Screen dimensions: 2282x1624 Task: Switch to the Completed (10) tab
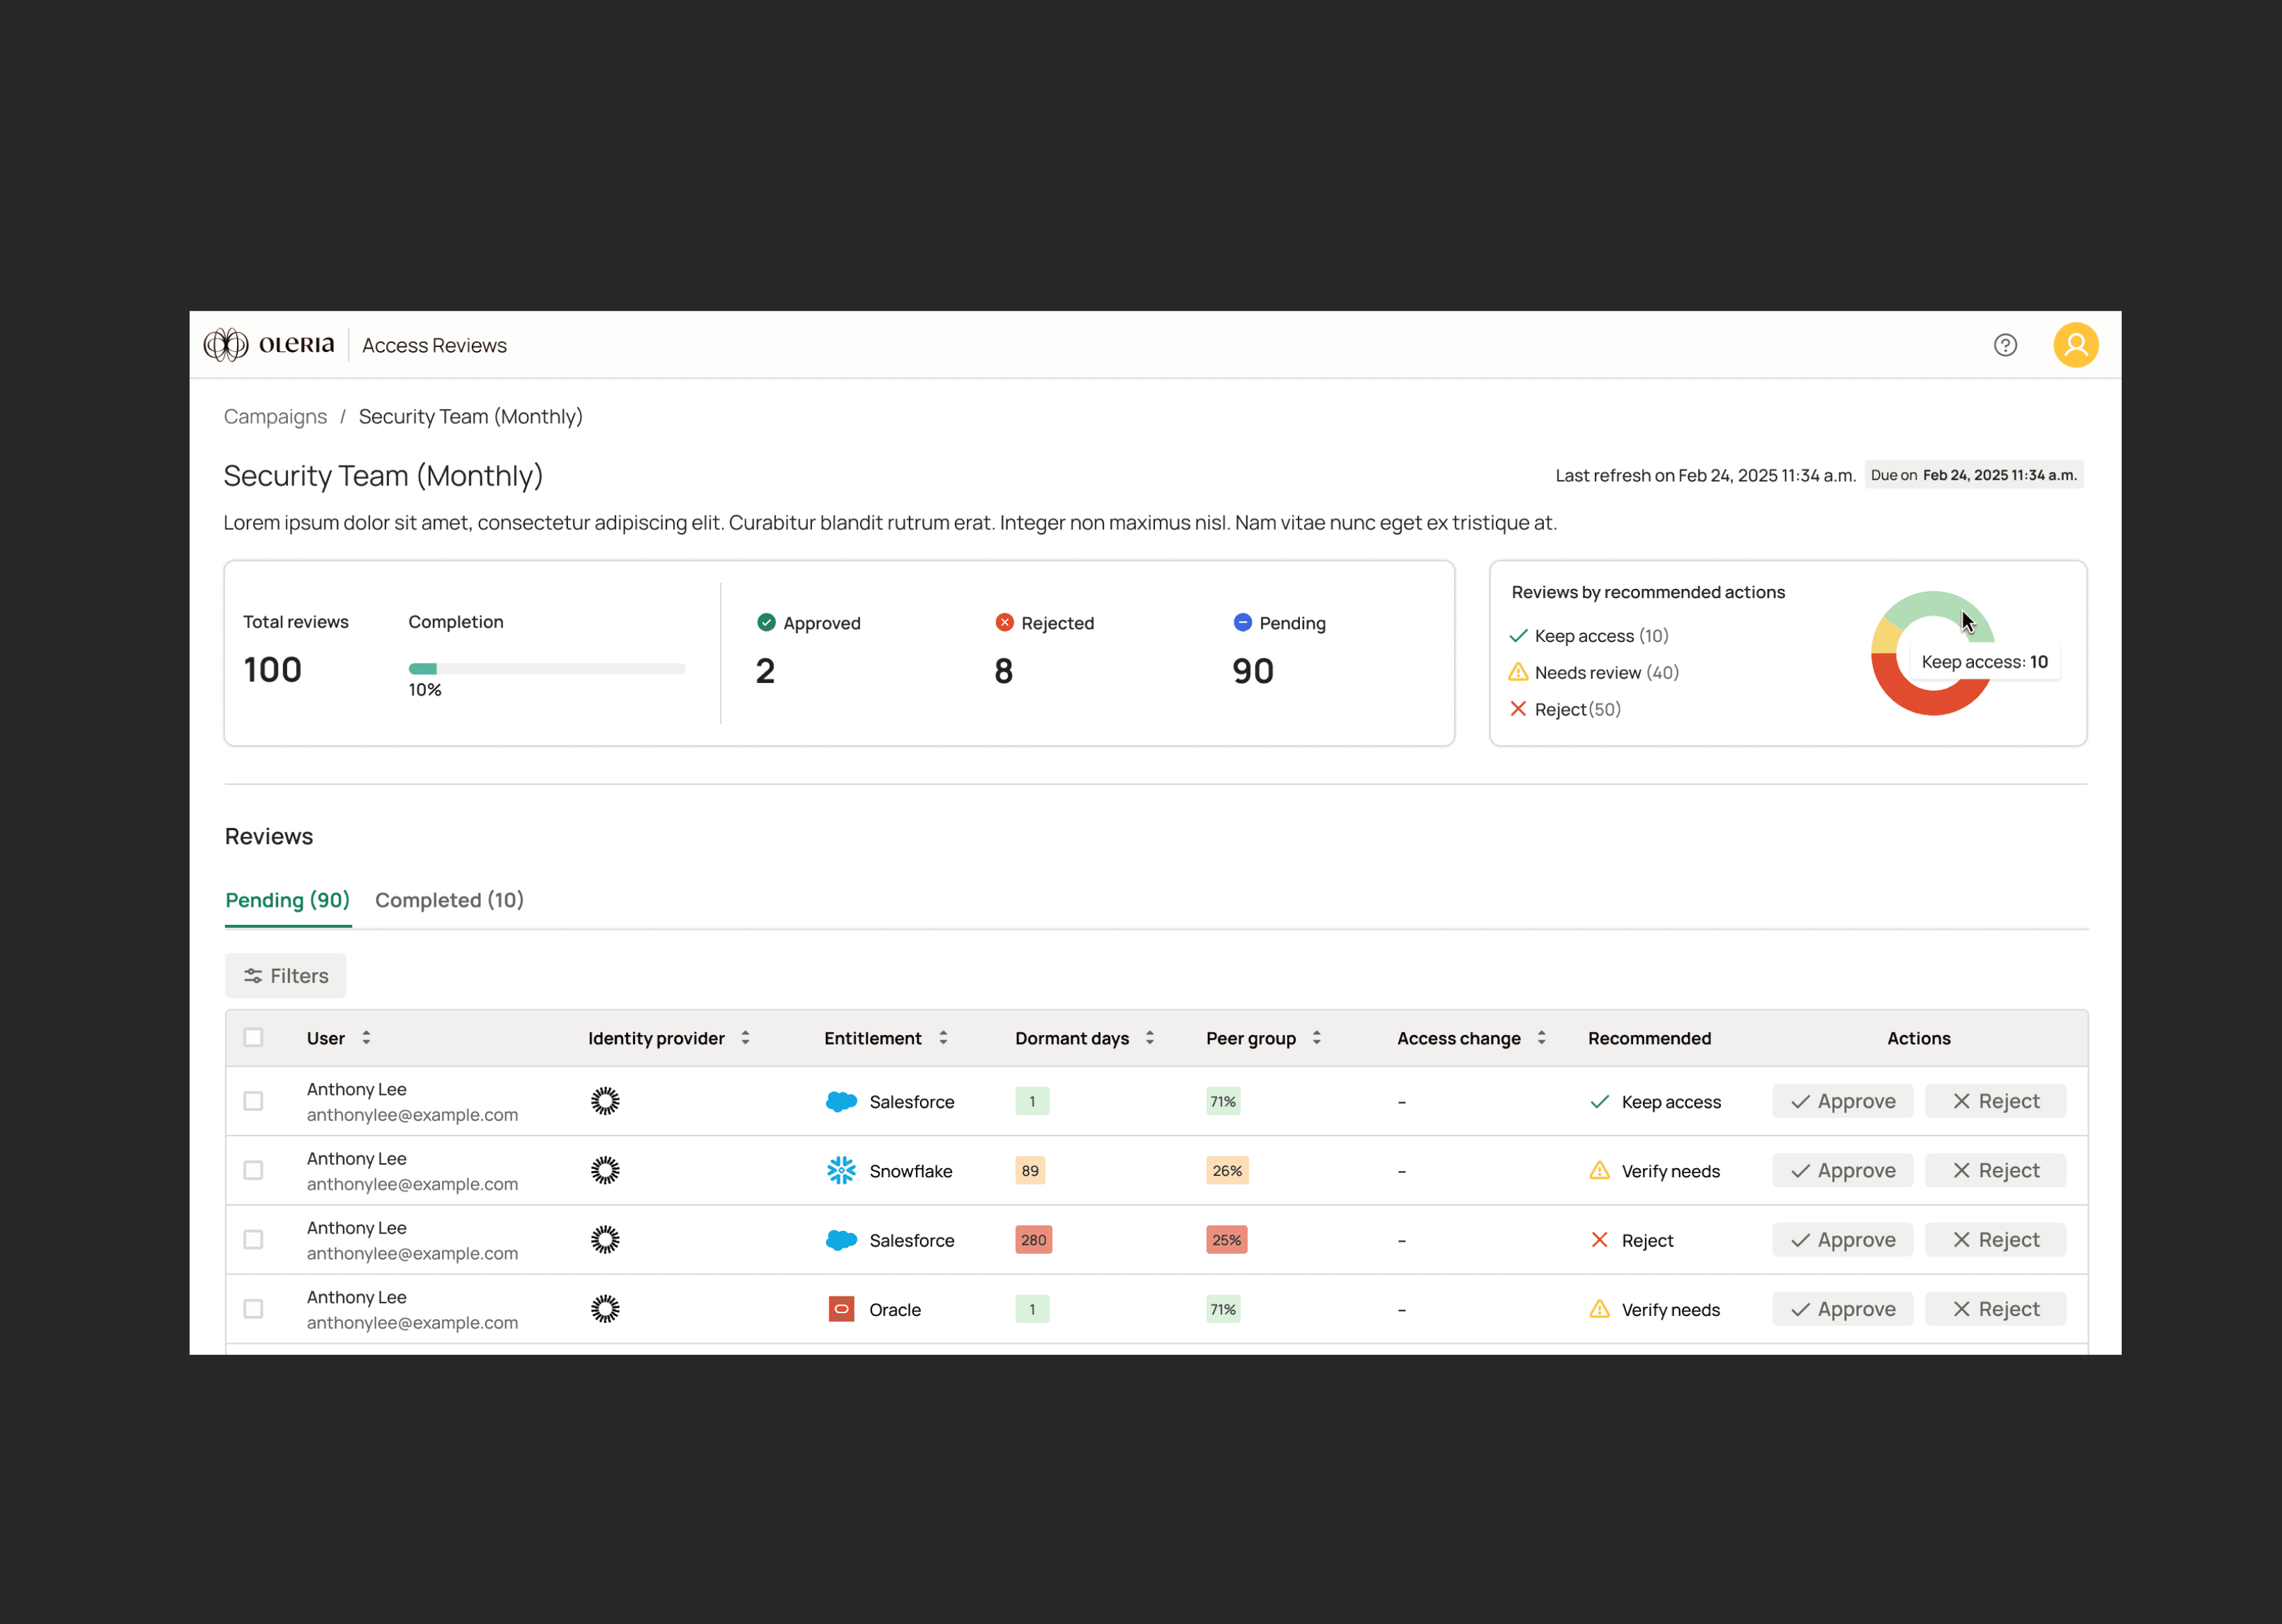point(449,900)
